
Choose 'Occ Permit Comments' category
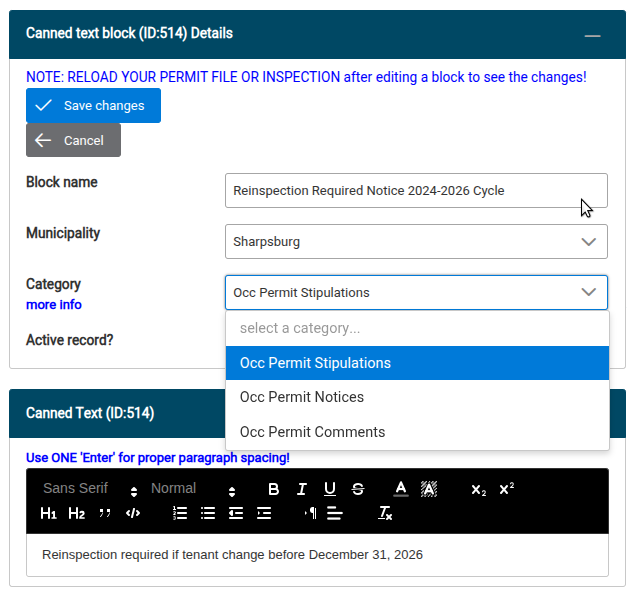click(x=417, y=432)
